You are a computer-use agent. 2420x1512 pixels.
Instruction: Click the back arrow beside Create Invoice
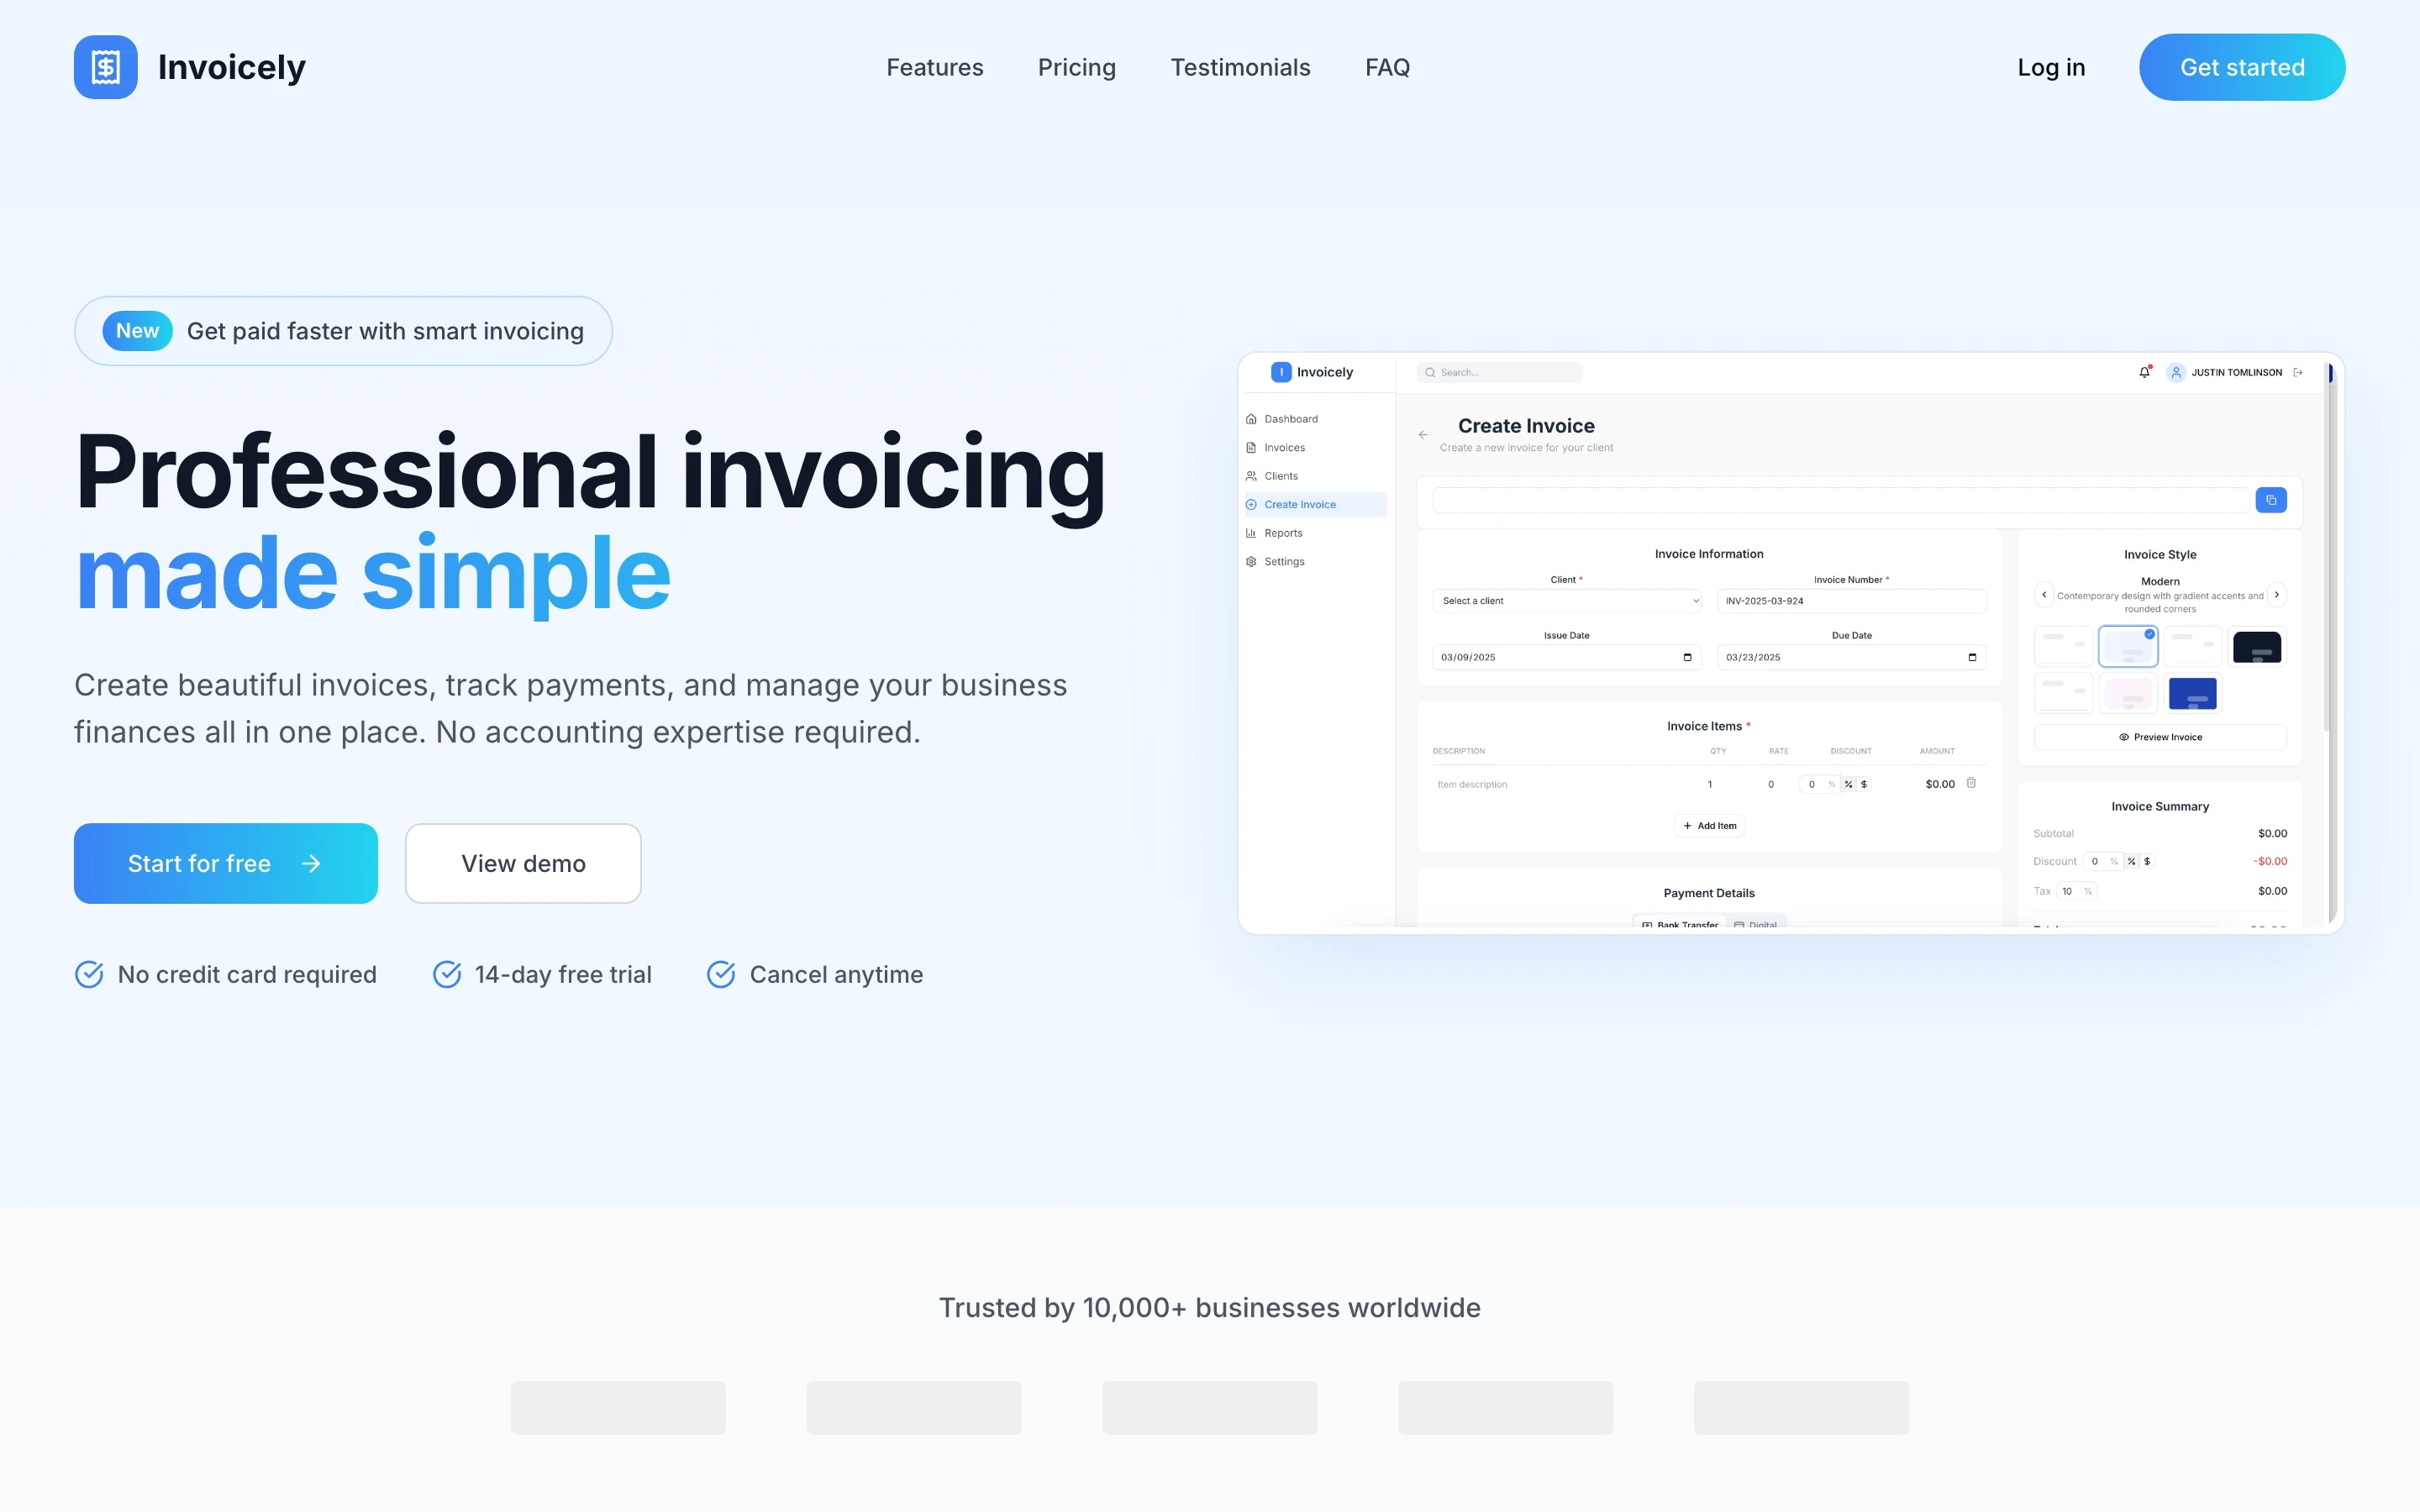point(1422,435)
